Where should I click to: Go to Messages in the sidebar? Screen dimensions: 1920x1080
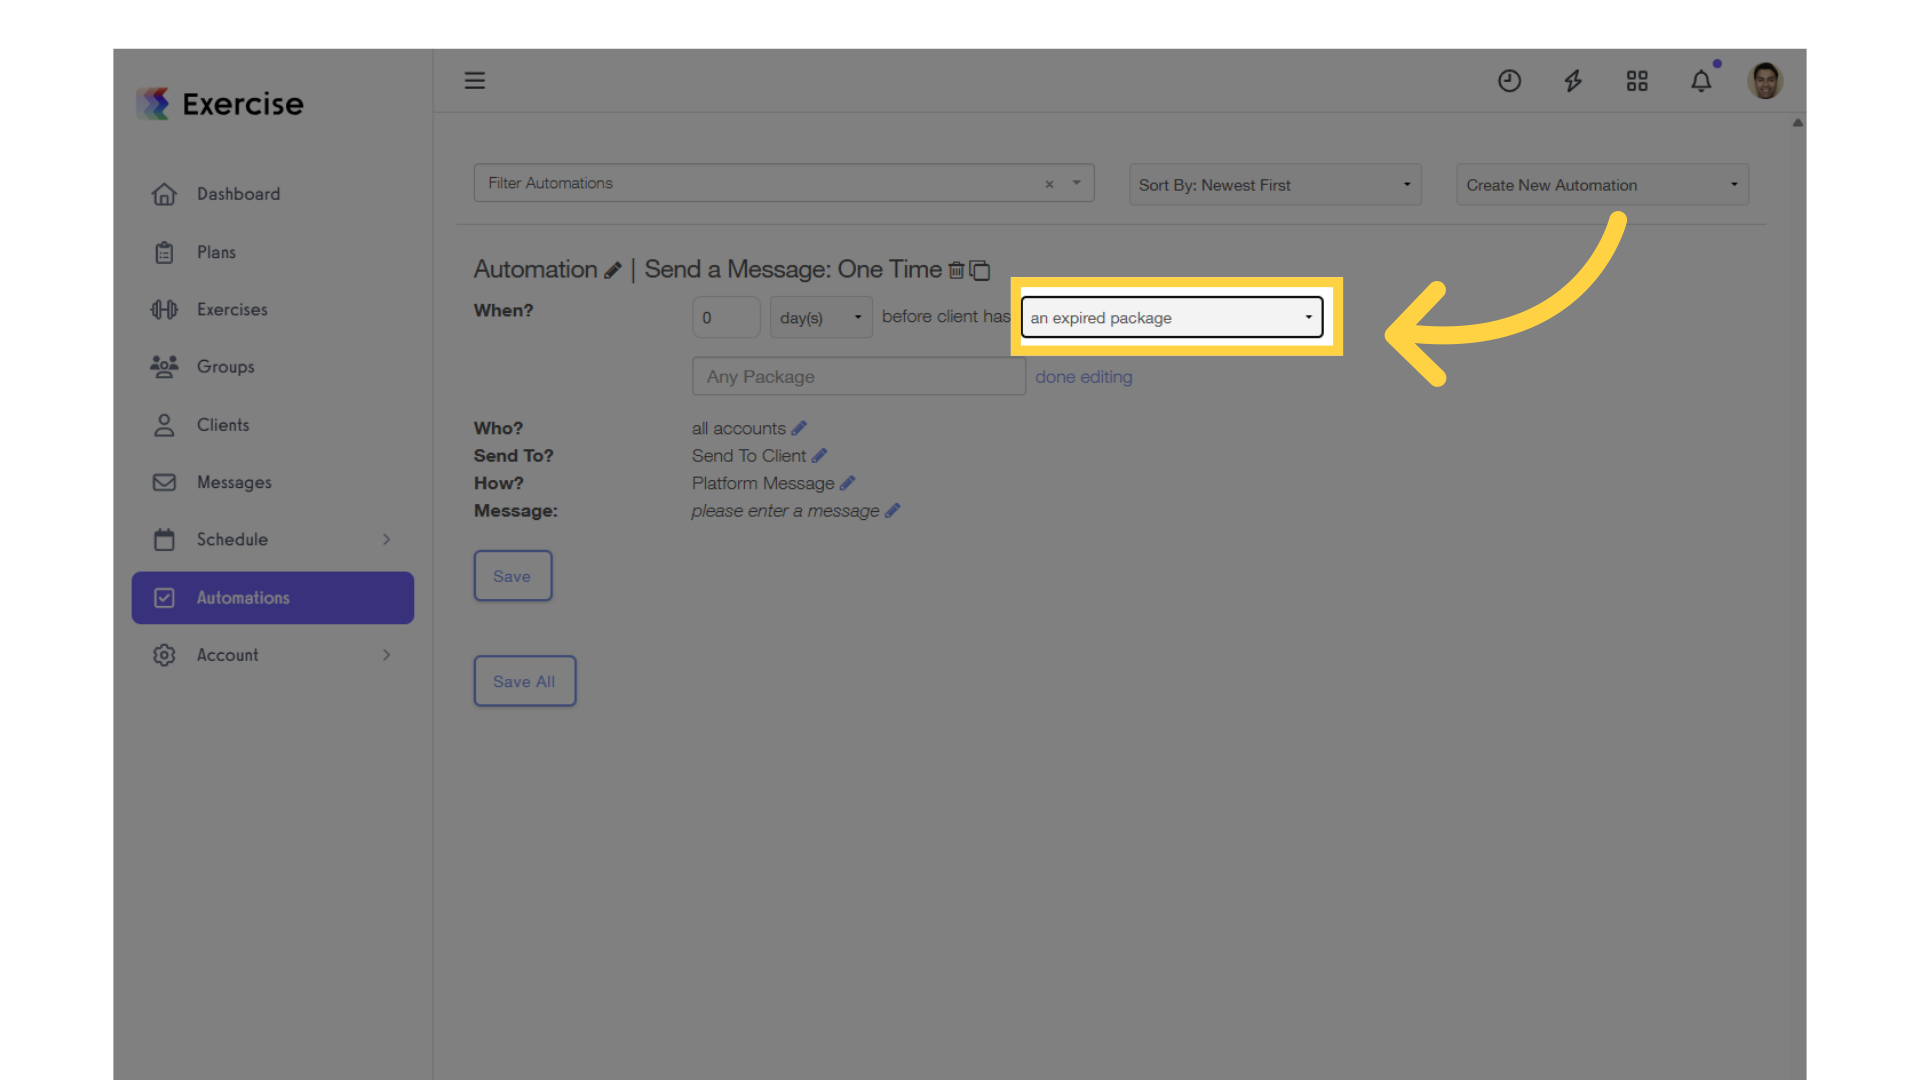[x=234, y=482]
